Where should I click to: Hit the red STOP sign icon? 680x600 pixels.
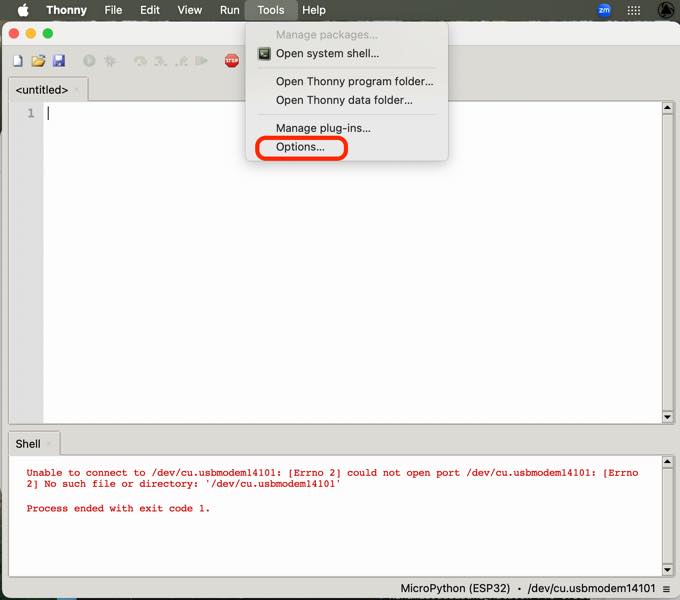point(232,61)
